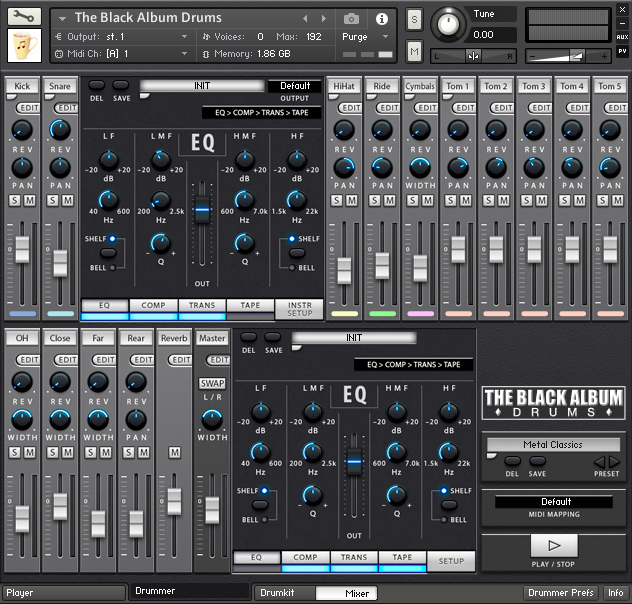Select the upper TRANS tab
632x604 pixels.
pos(202,306)
